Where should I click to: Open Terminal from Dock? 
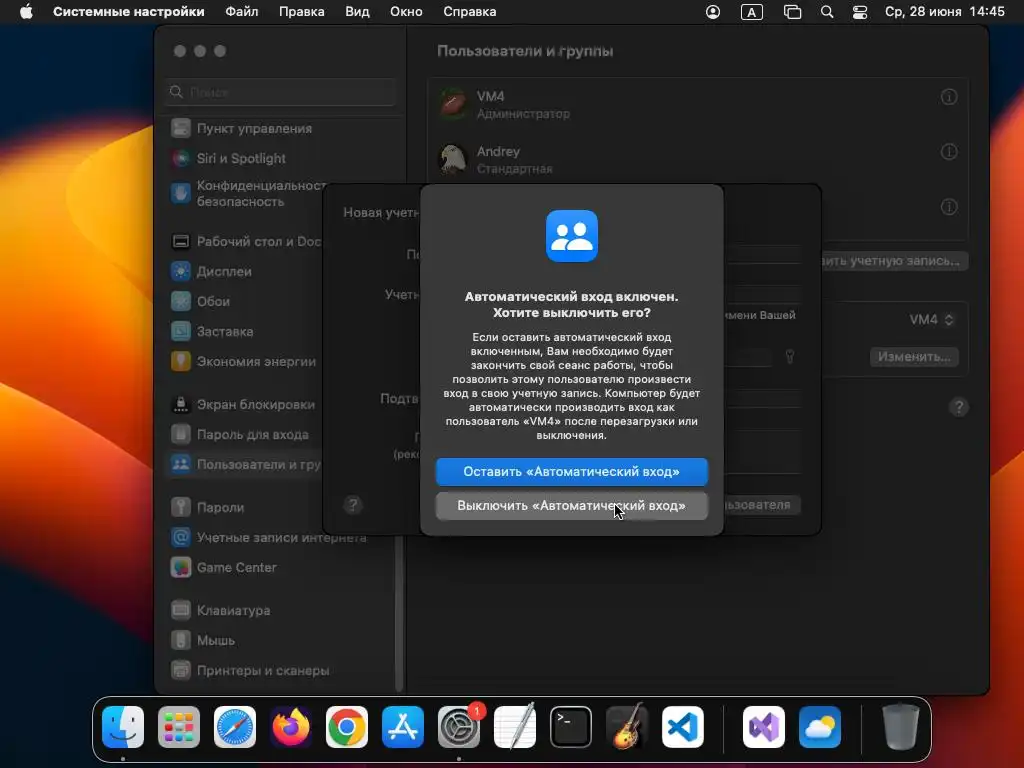point(571,727)
